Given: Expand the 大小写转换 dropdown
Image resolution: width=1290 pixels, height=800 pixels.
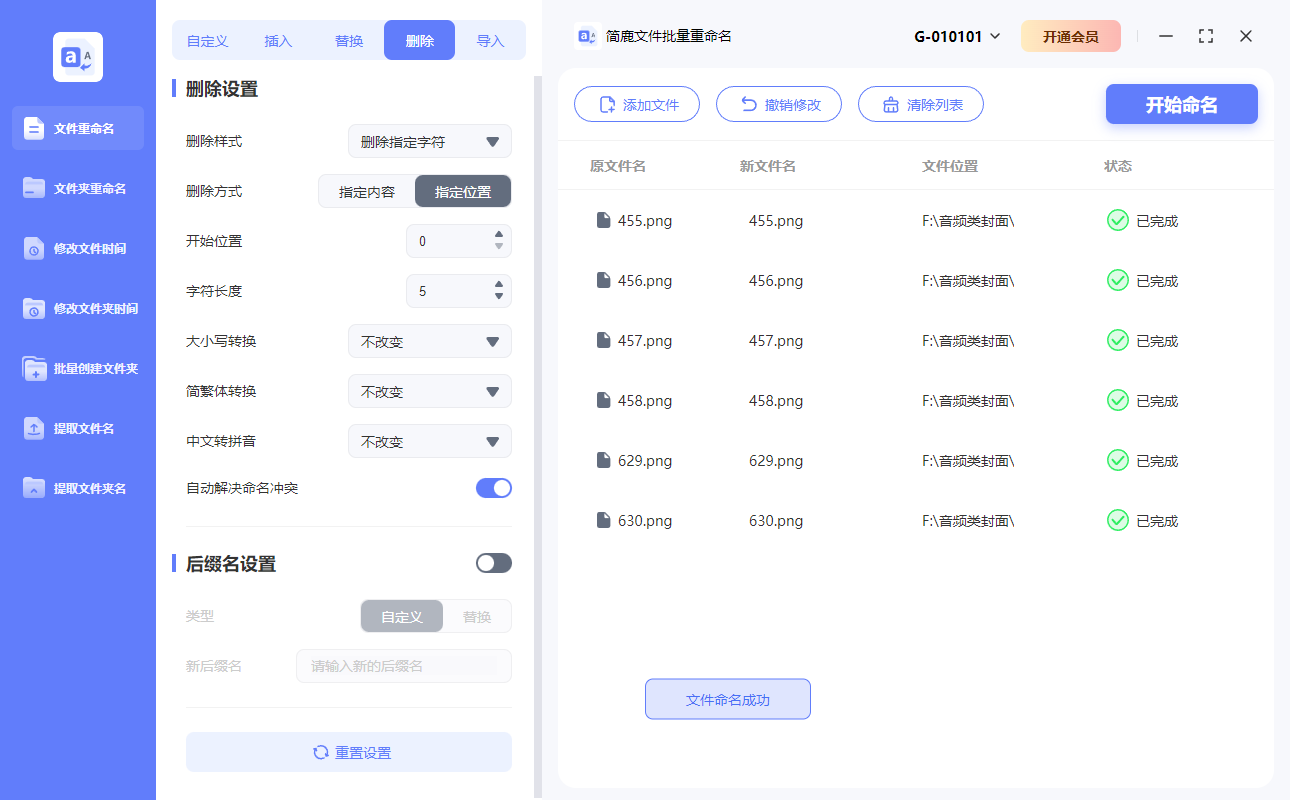Looking at the screenshot, I should [x=430, y=341].
